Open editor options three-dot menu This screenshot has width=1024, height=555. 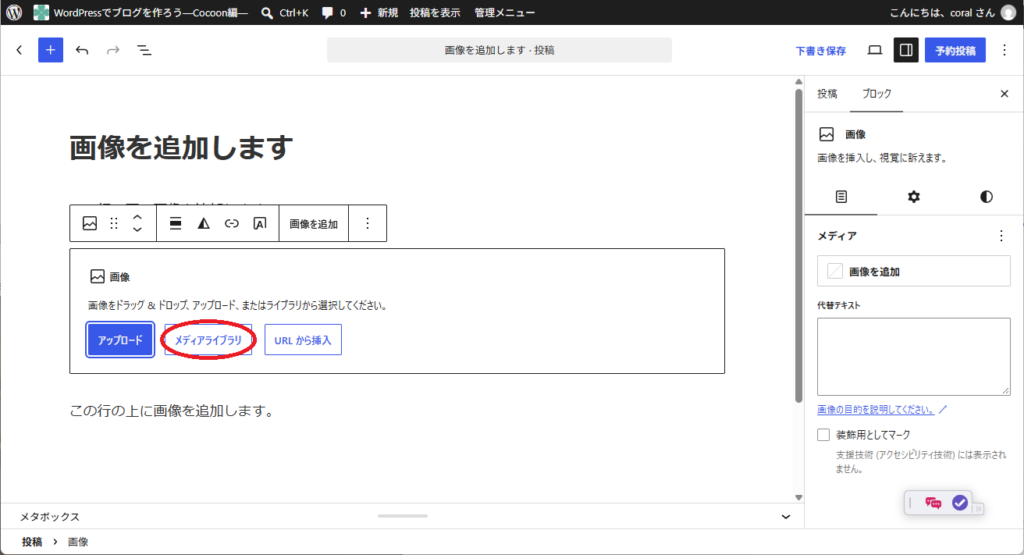[1004, 50]
